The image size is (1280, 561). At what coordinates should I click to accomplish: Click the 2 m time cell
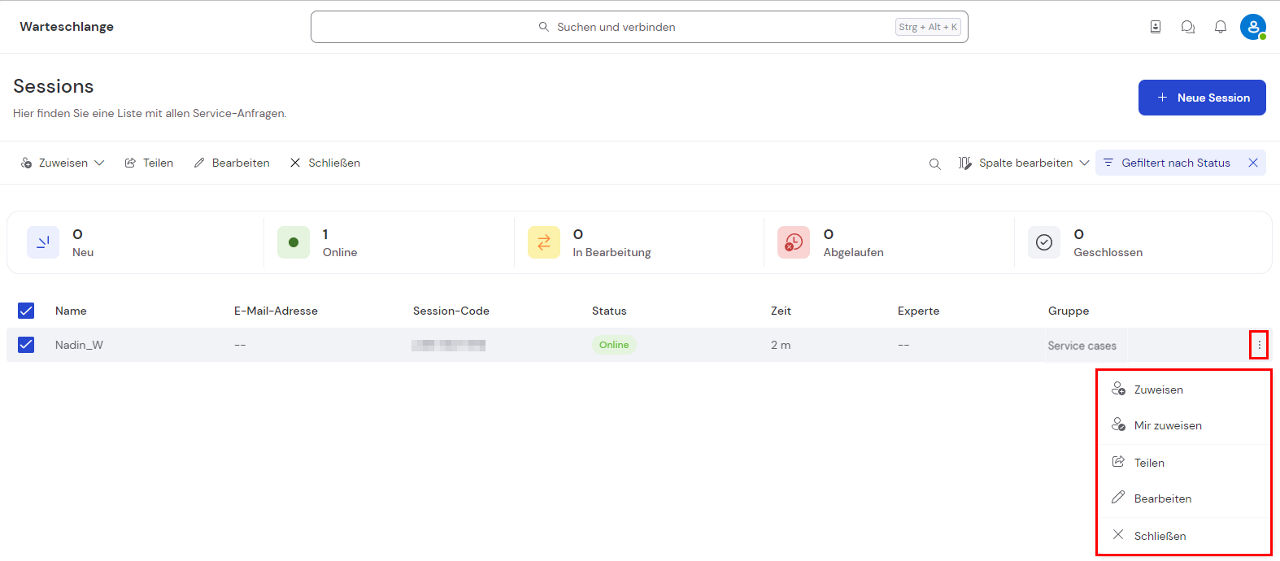click(781, 345)
